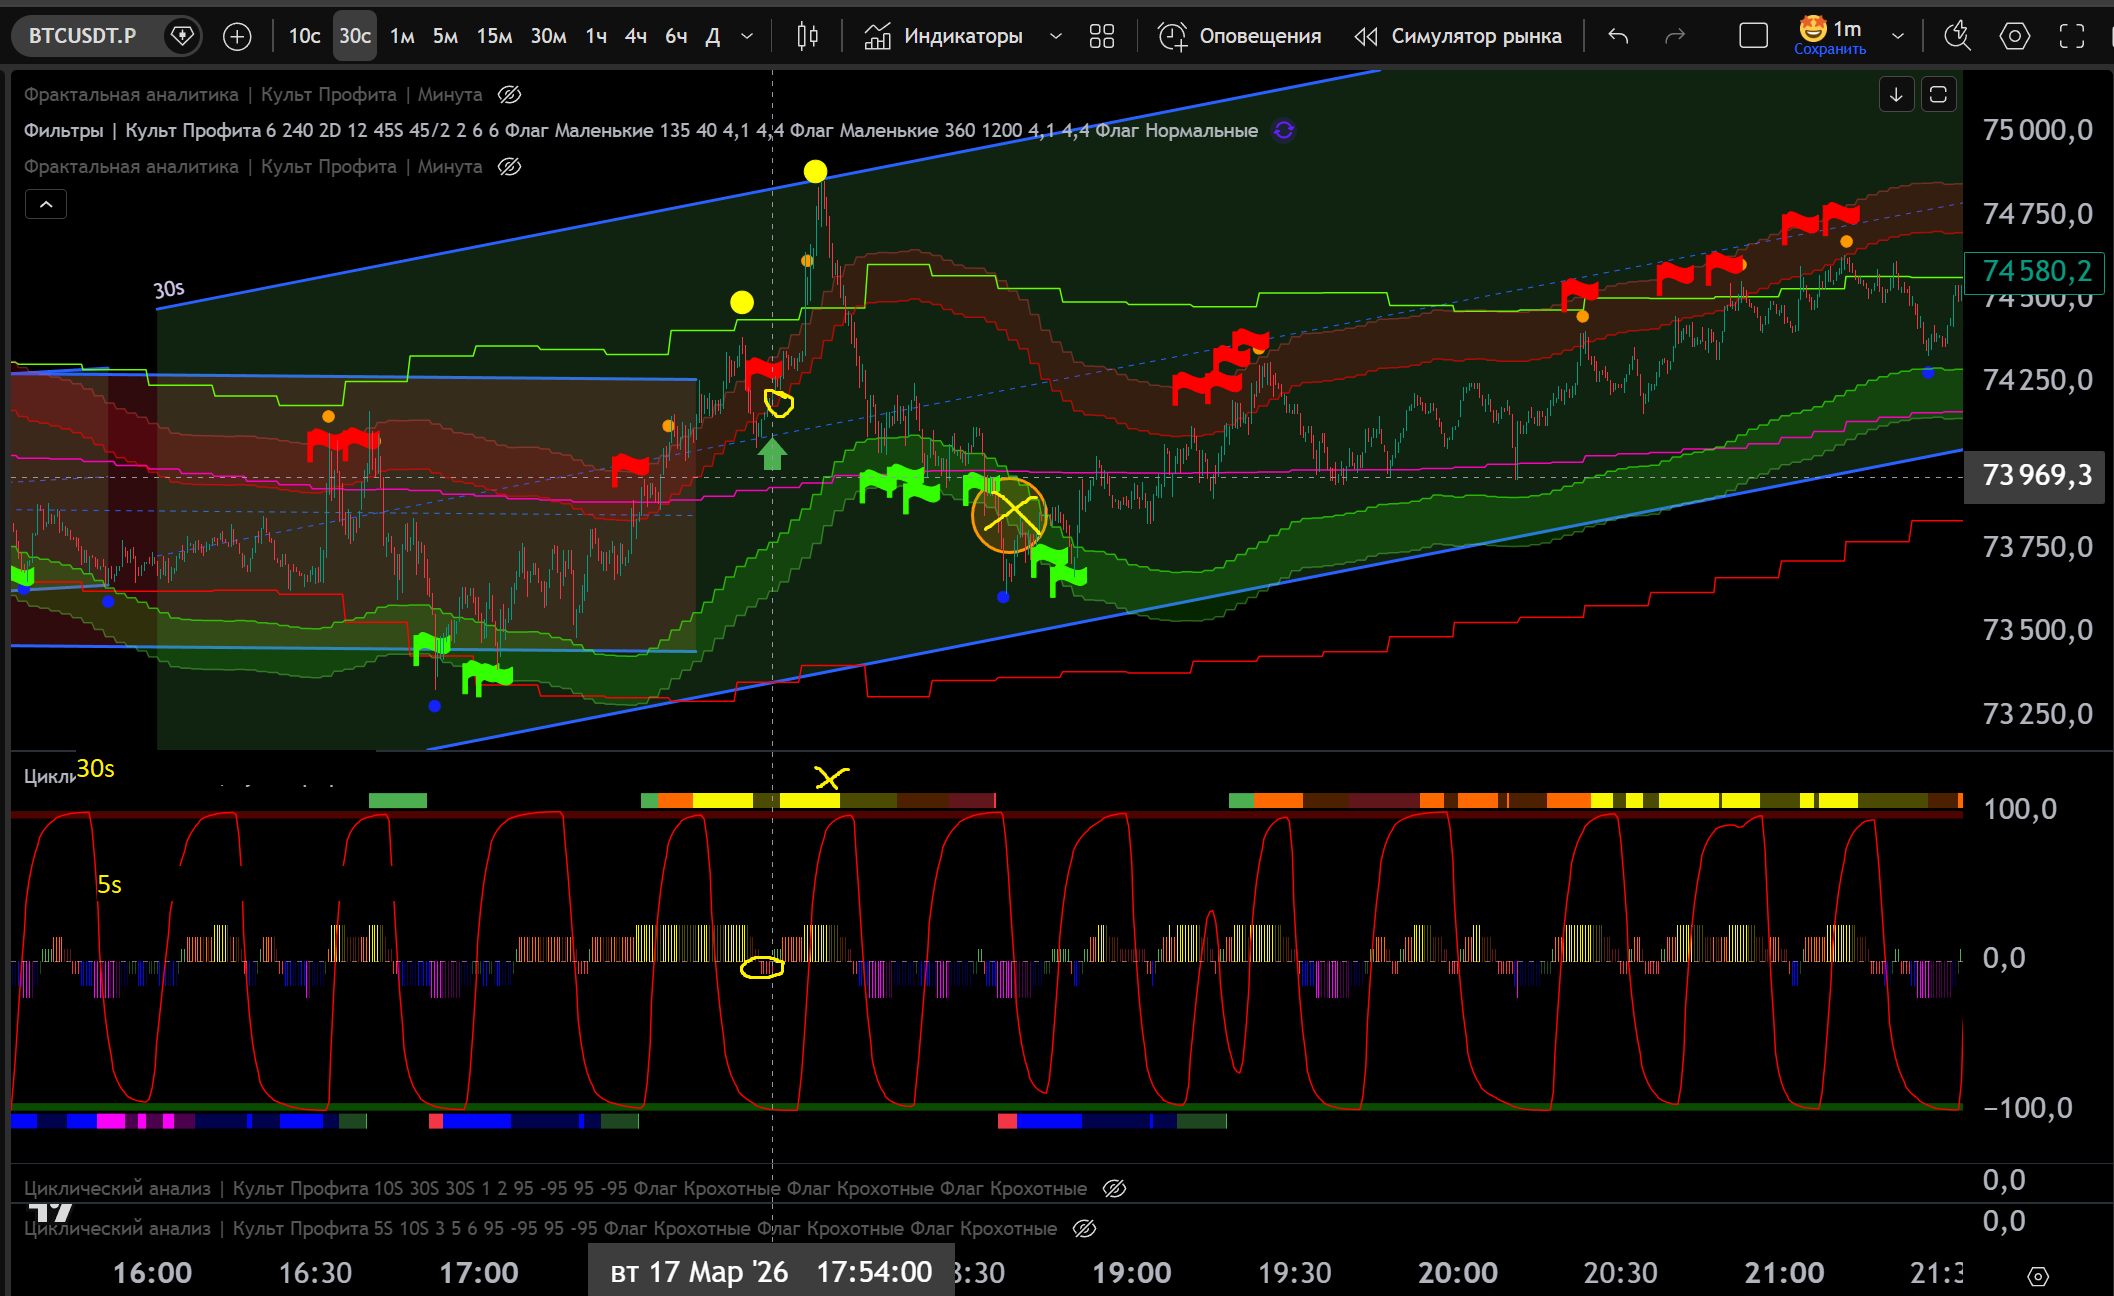Open dropdown arrow next to Индикаторы
This screenshot has width=2114, height=1296.
coord(1055,37)
